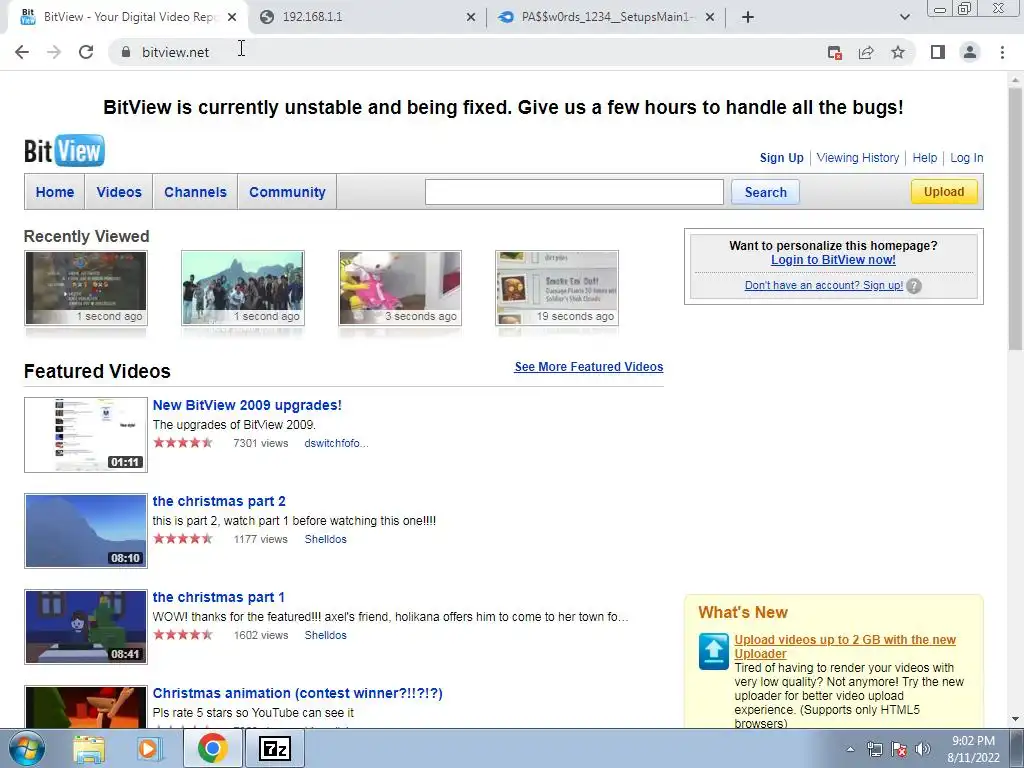Open the Windows Start button
This screenshot has width=1024, height=768.
(27, 748)
